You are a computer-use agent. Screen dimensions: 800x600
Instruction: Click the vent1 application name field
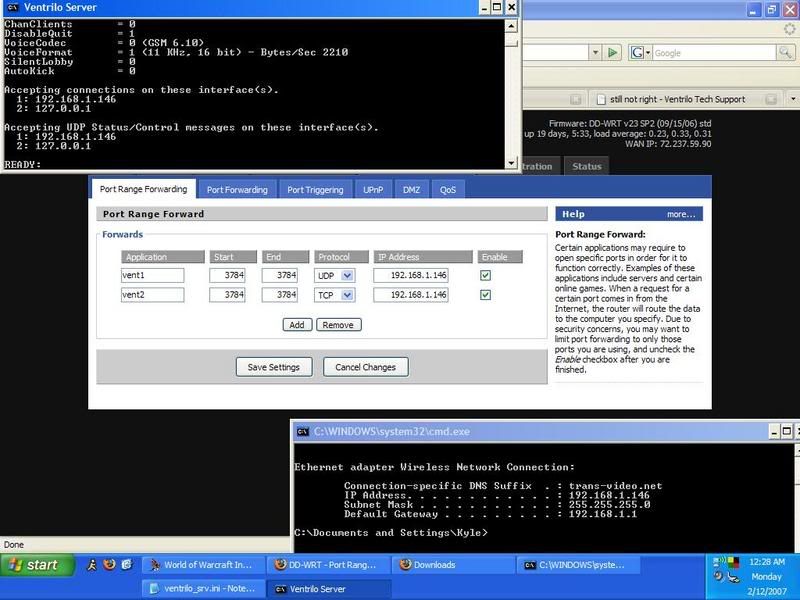tap(153, 276)
